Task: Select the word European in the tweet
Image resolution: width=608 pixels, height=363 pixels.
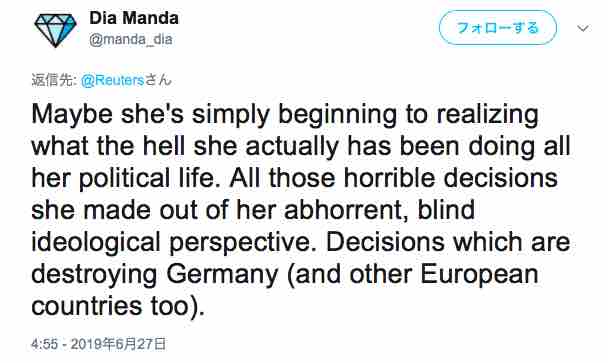Action: coord(479,275)
